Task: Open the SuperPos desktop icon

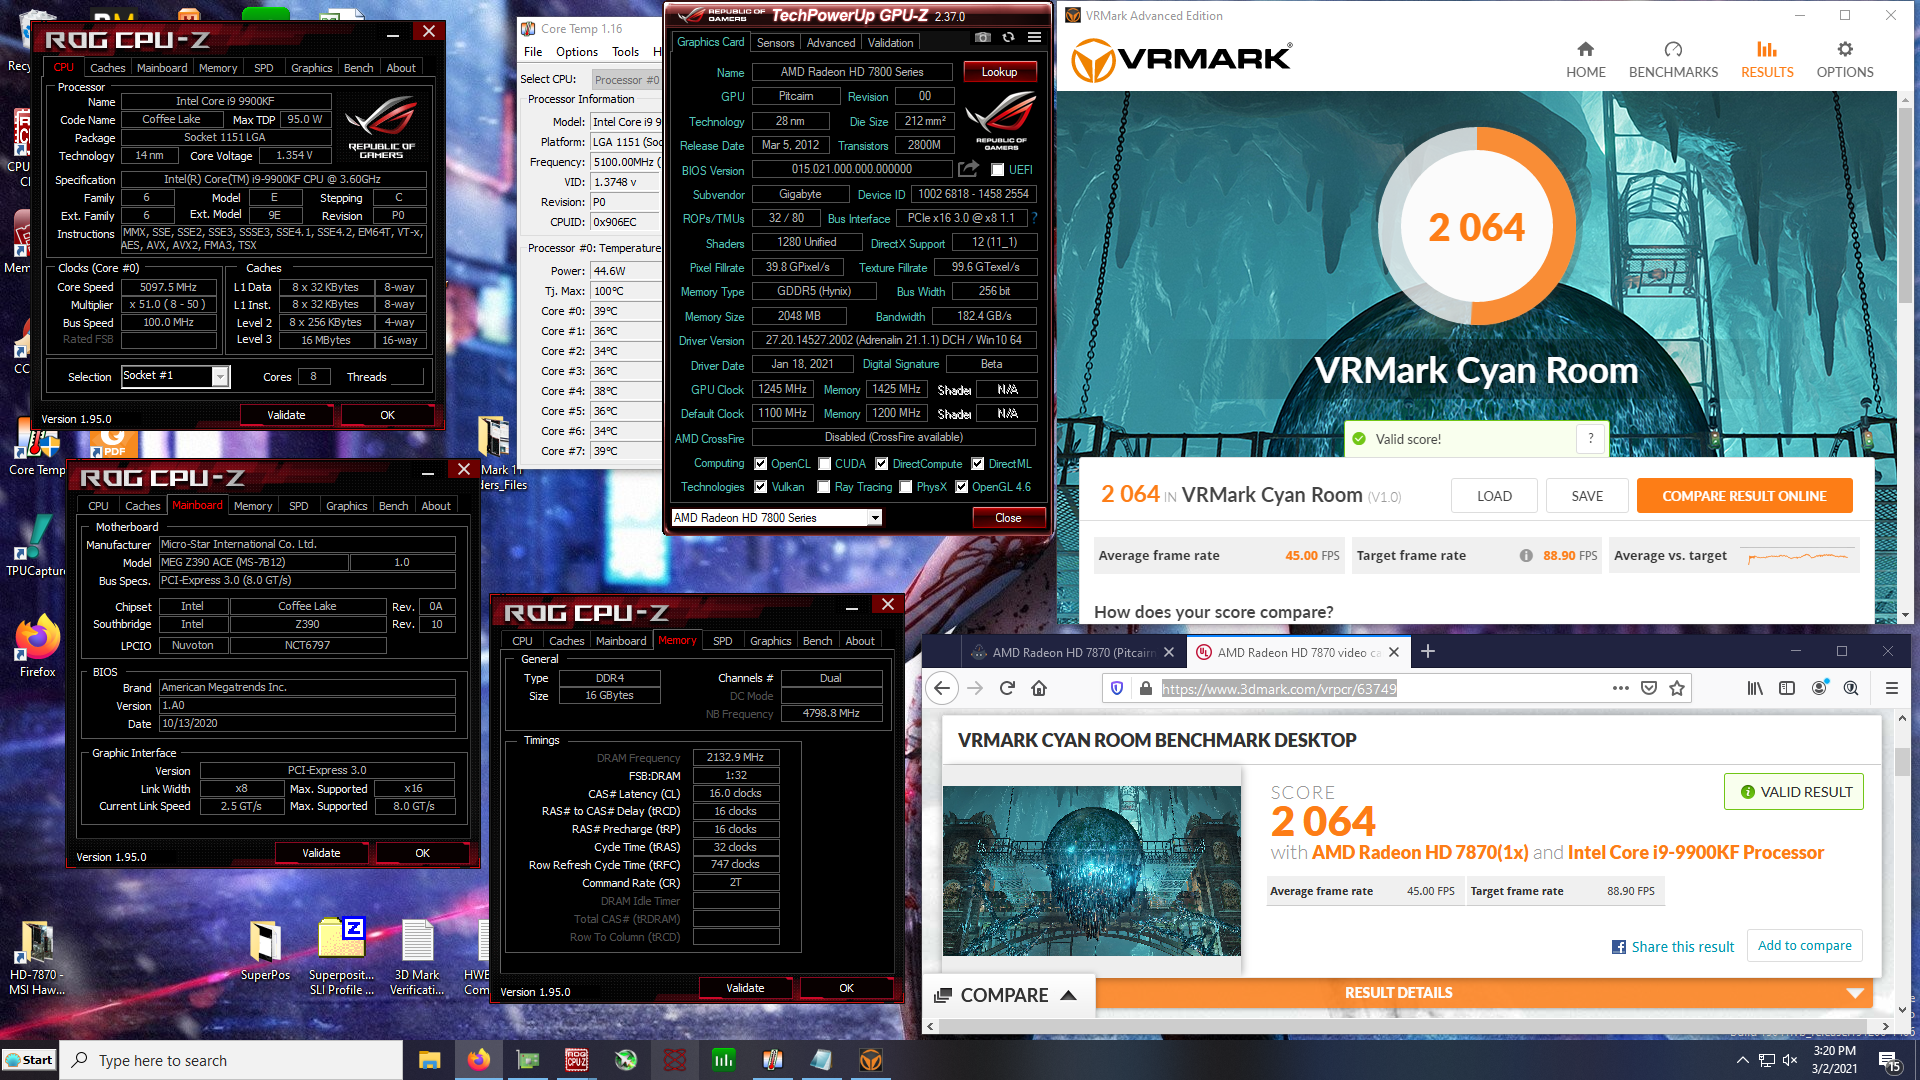Action: [x=265, y=951]
